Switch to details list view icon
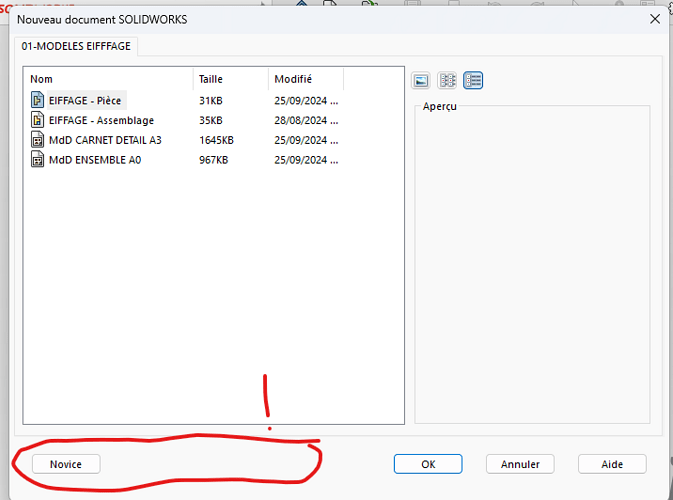The width and height of the screenshot is (673, 500). tap(473, 80)
